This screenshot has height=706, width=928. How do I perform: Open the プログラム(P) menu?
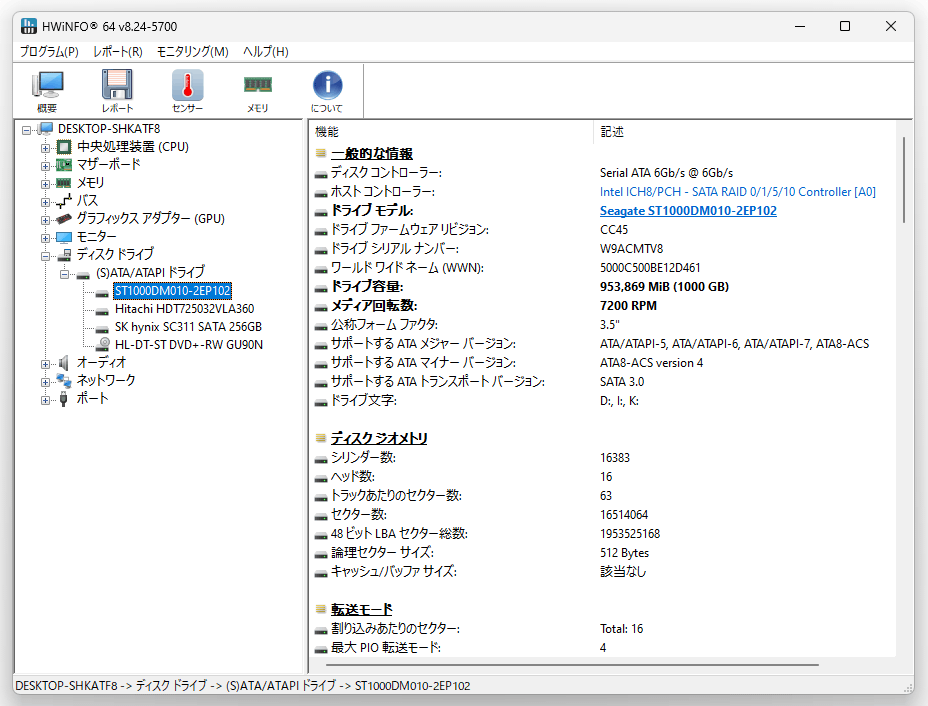[49, 51]
